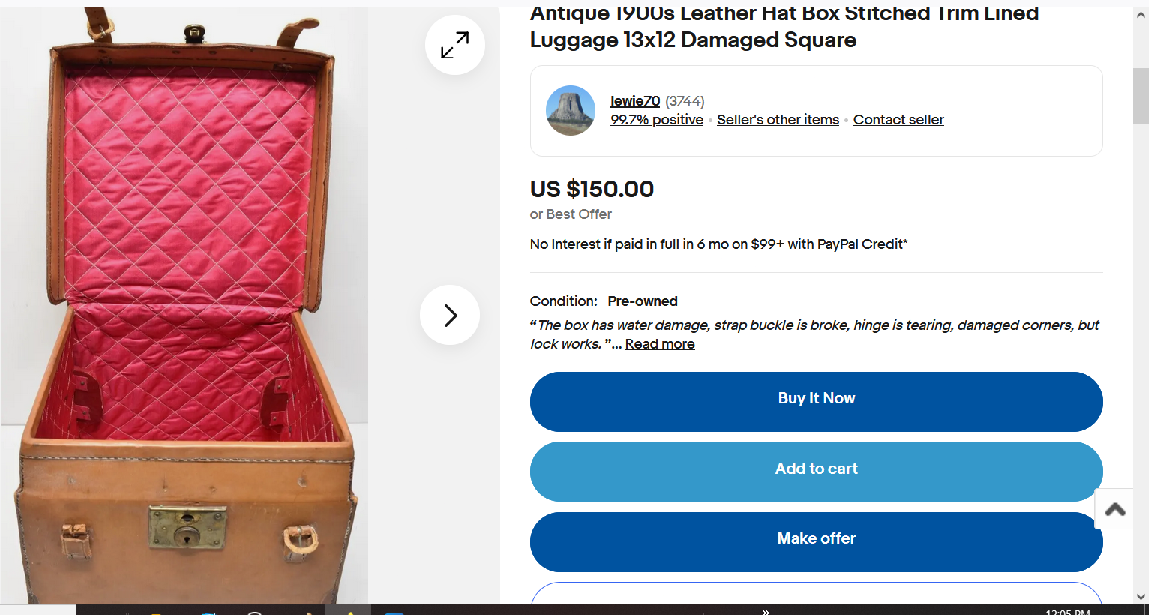Click the Contact seller link
This screenshot has width=1150, height=615.
(898, 120)
